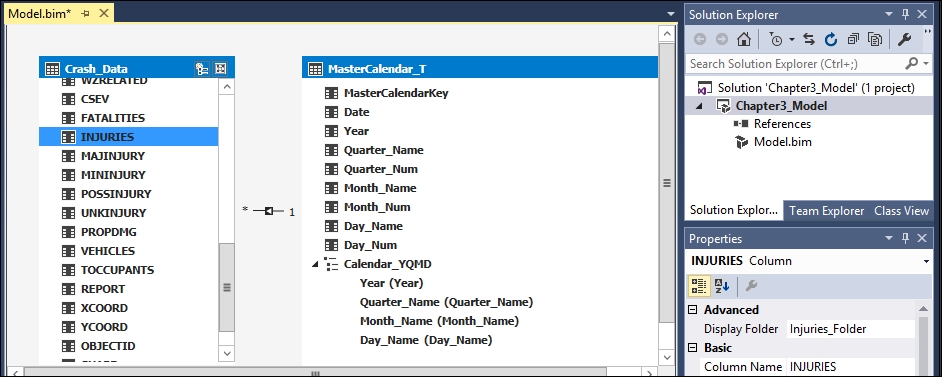Open Properties via the Solution Explorer wrench icon
Screen dimensions: 942x377
pyautogui.click(x=904, y=39)
